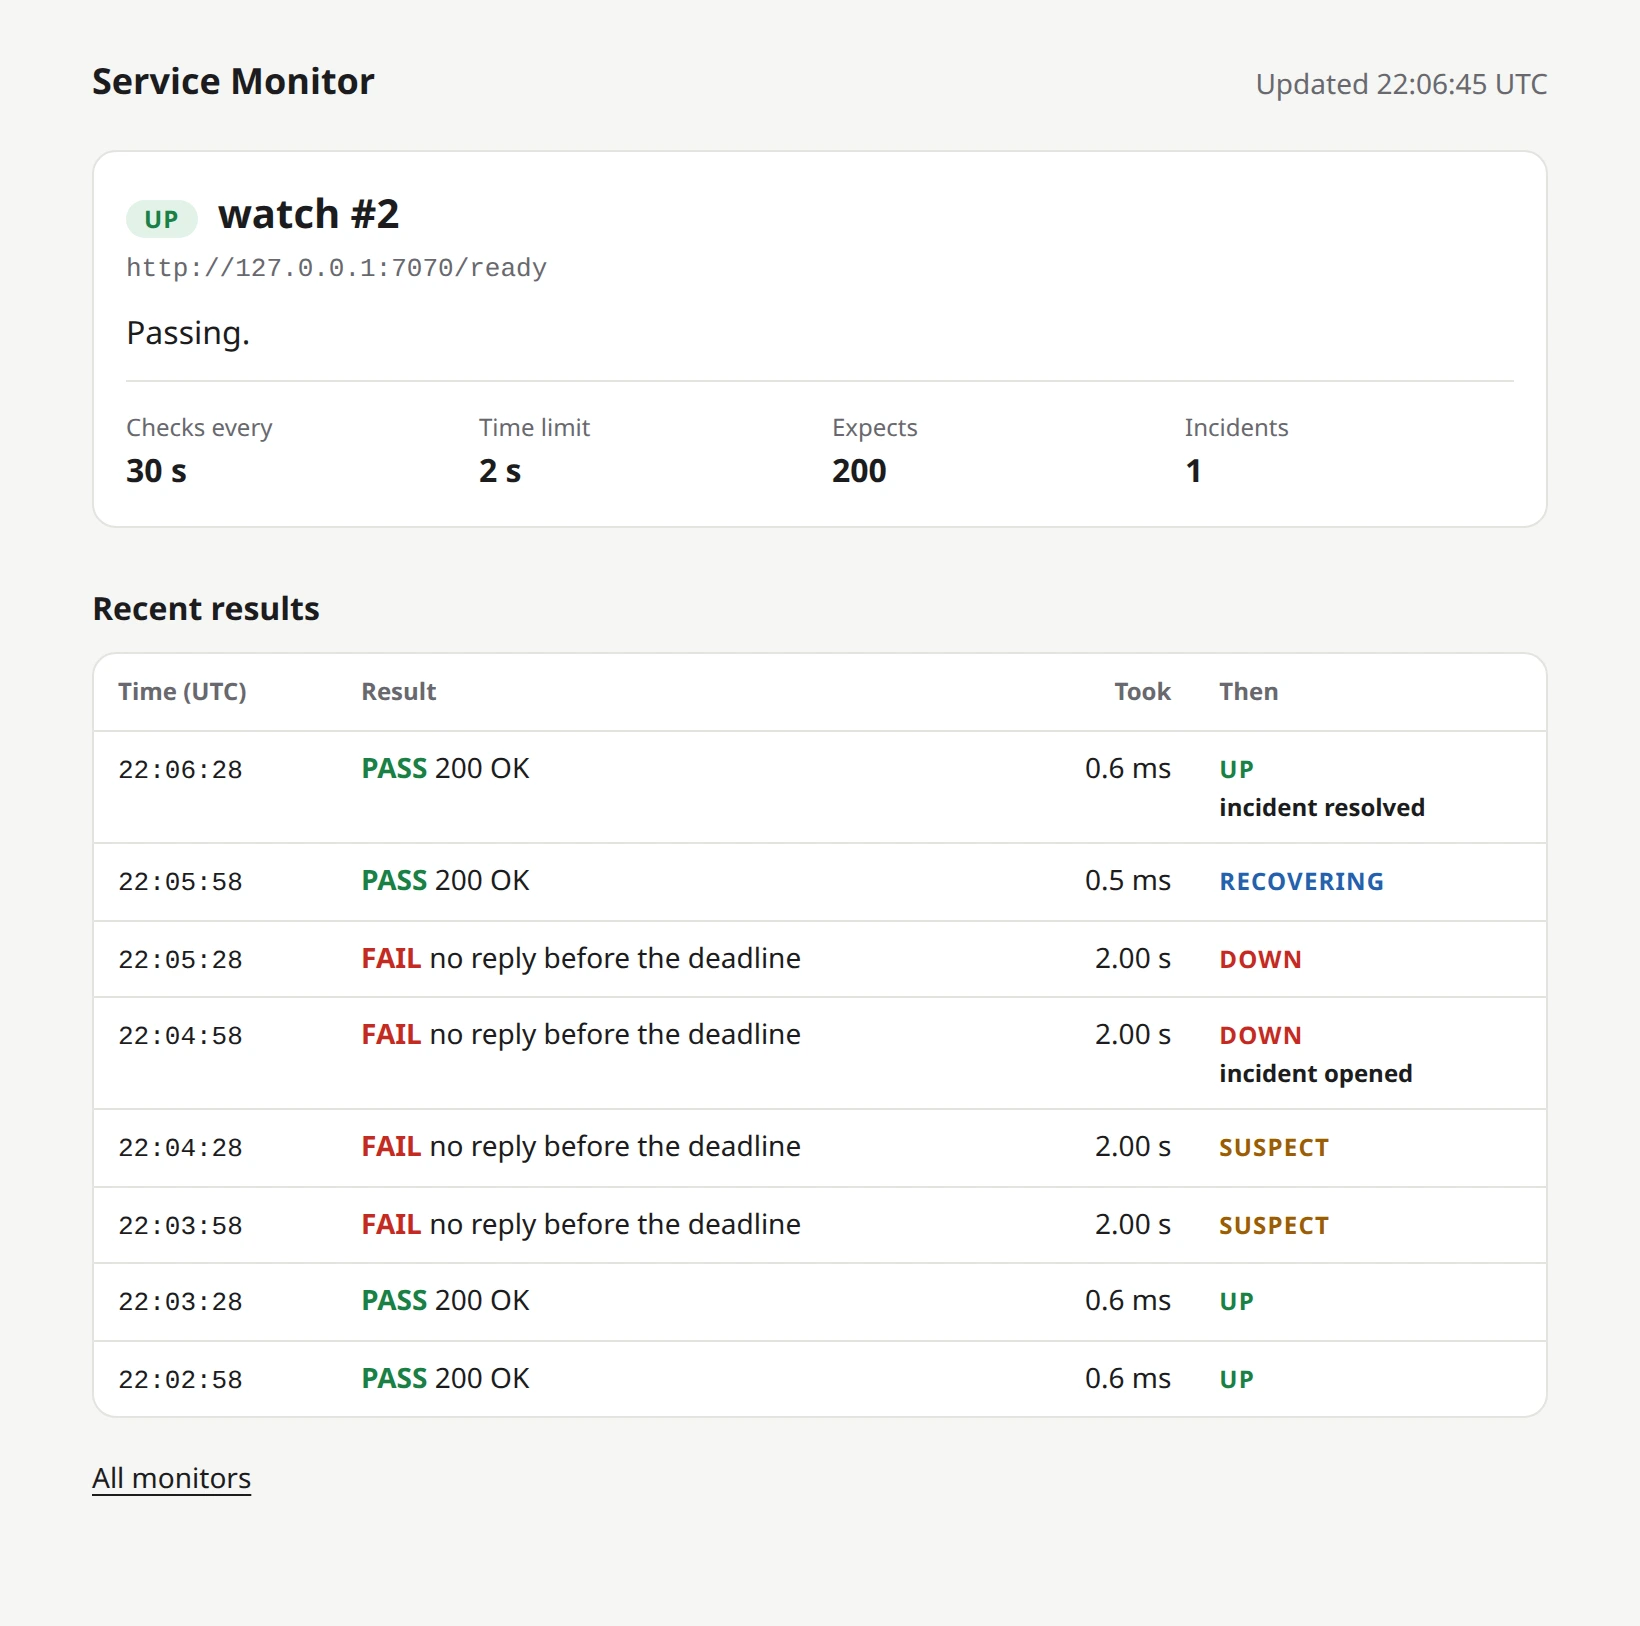Viewport: 1640px width, 1626px height.
Task: Click the UP state in the 22:03:28 row
Action: (x=1236, y=1302)
